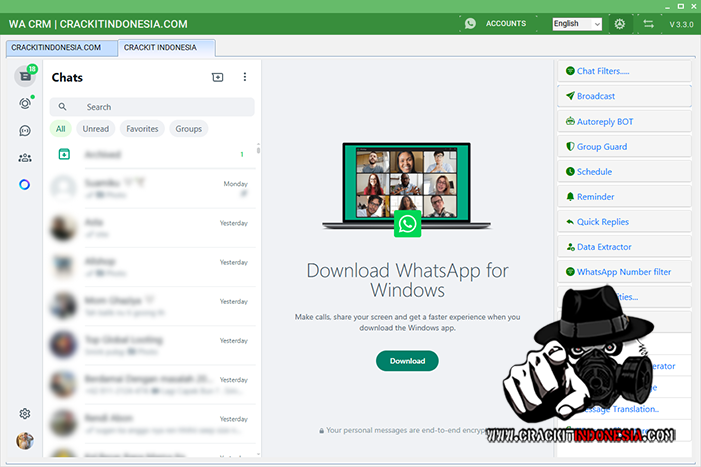
Task: Open the Communities icon in left sidebar
Action: [25, 157]
